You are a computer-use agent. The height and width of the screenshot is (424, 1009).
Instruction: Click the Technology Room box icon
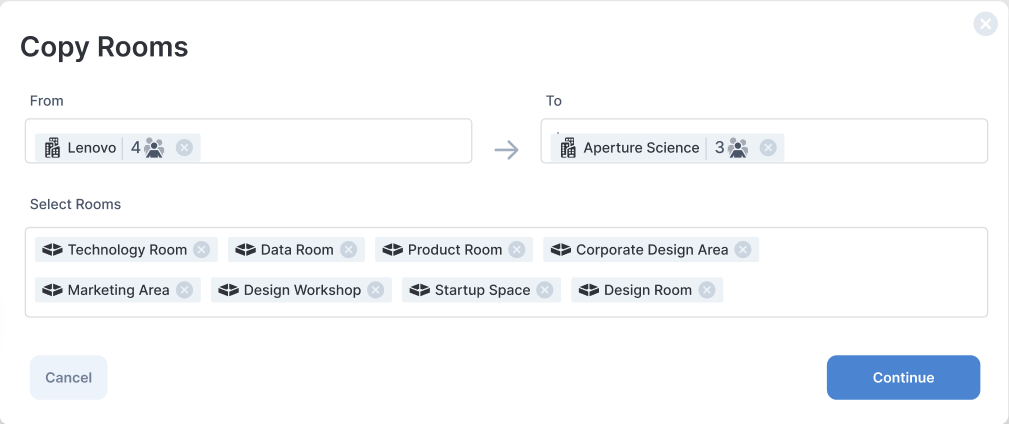[x=52, y=250]
